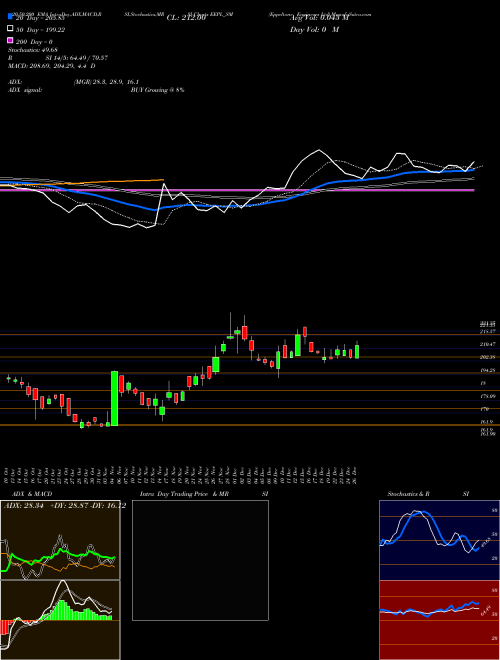This screenshot has height=660, width=500.
Task: Select the '50 Day - 199.22' legend text
Action: (41, 30)
